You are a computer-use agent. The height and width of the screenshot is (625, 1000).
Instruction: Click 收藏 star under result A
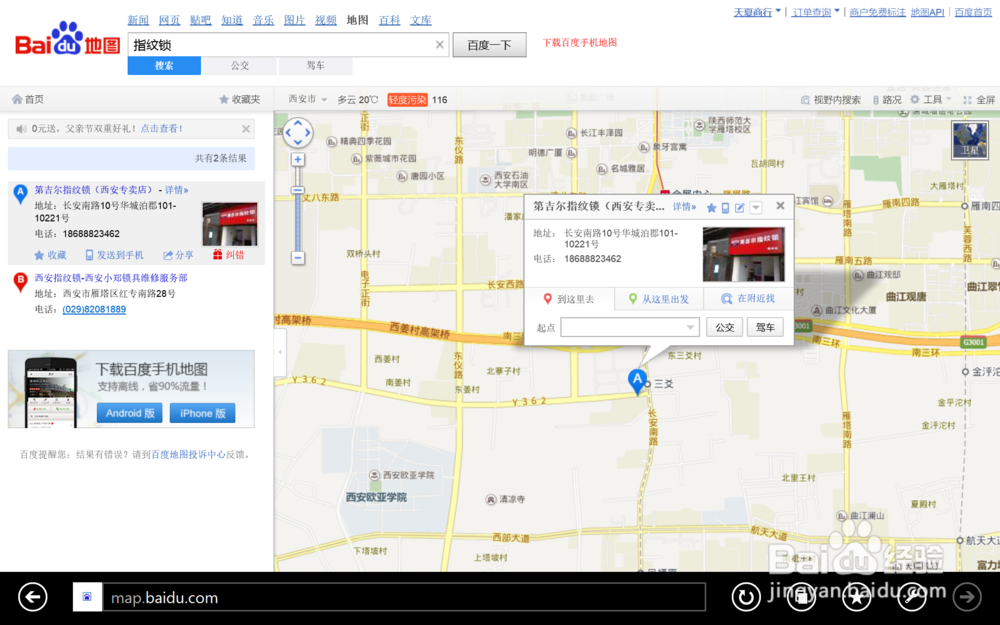coord(50,255)
